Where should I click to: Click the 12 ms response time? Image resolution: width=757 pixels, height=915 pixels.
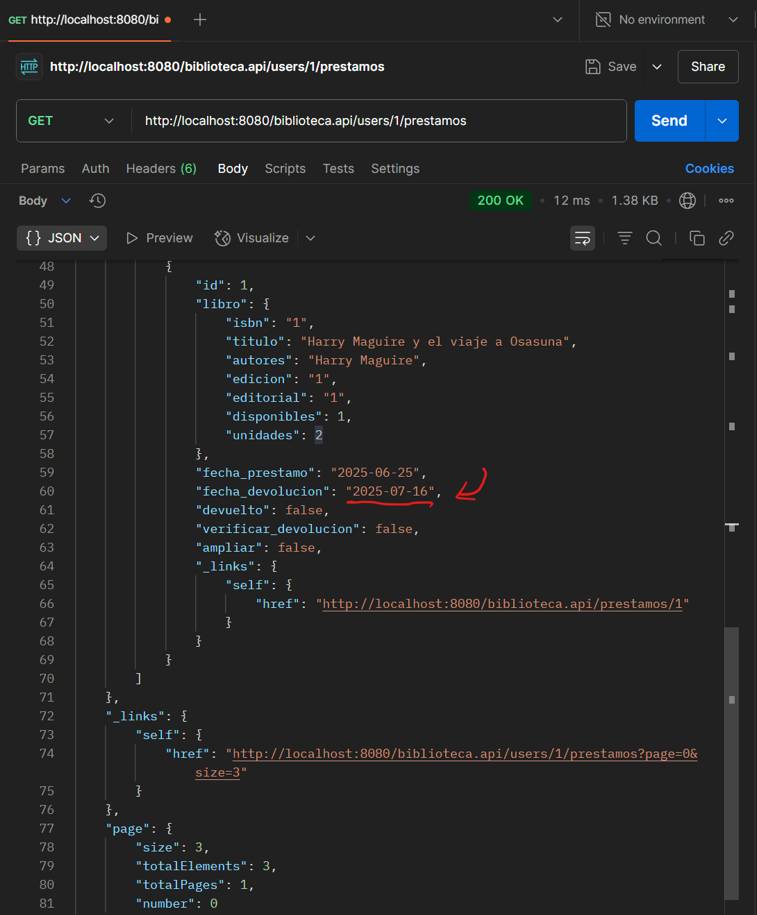[571, 201]
